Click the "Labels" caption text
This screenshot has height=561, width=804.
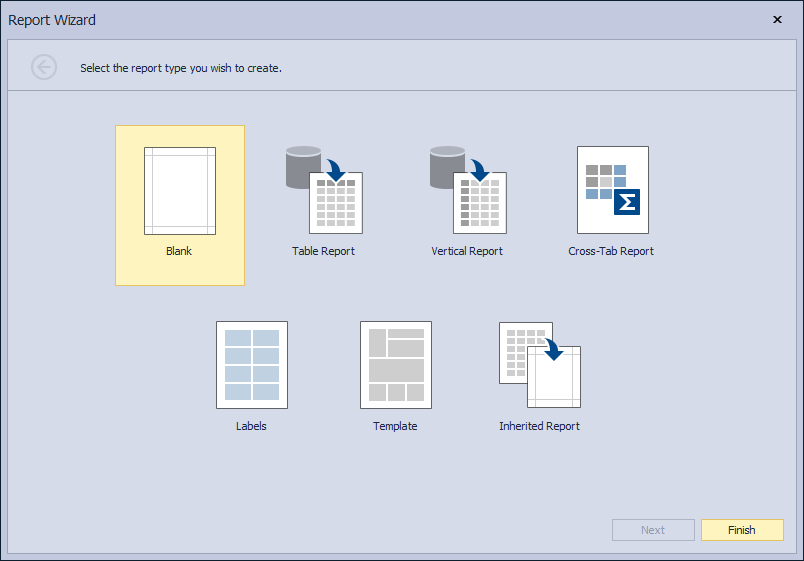coord(251,426)
